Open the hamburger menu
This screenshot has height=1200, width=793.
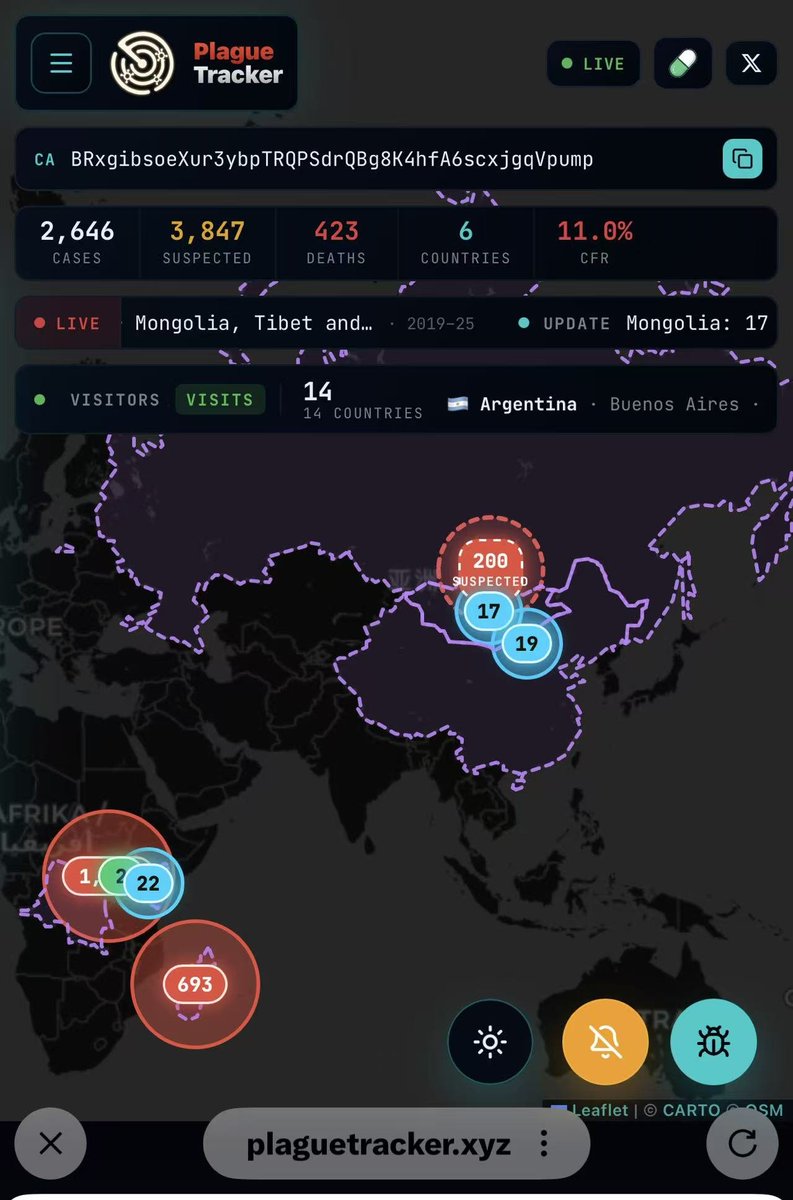tap(61, 63)
